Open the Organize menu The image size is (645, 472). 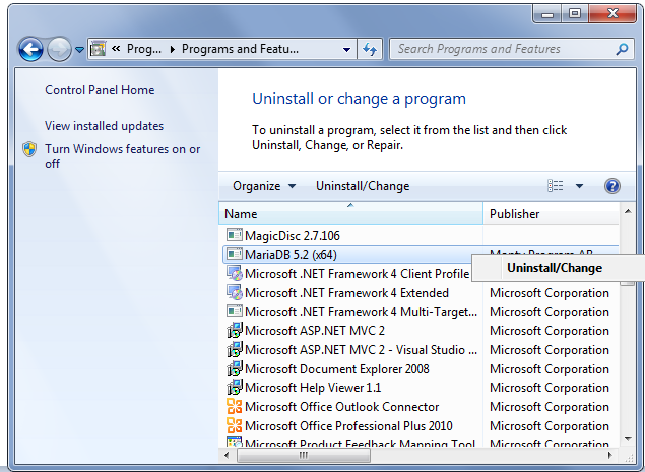264,186
